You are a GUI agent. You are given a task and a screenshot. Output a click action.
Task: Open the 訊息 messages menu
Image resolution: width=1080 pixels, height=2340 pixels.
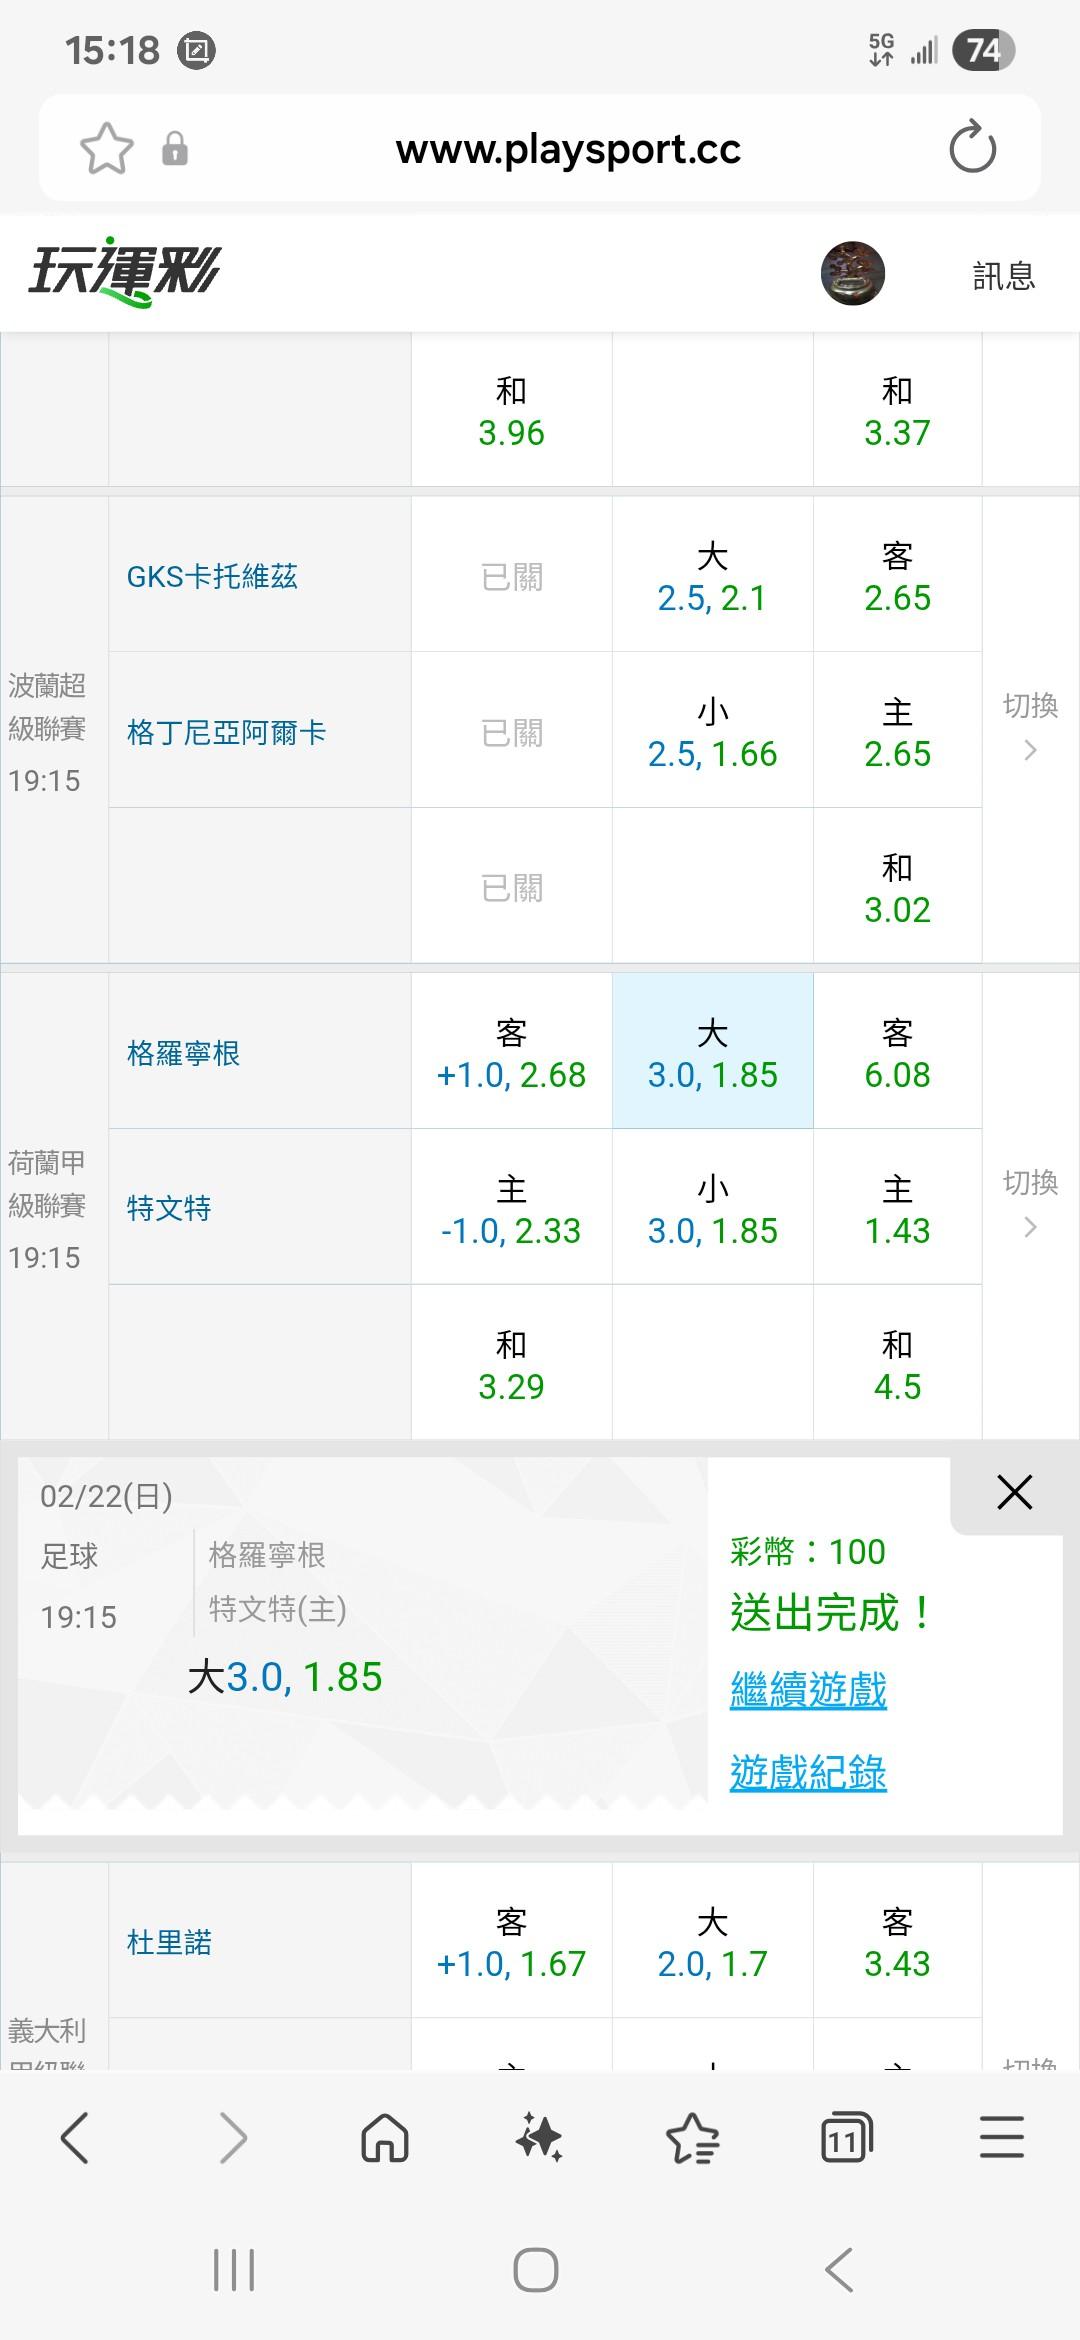(x=1003, y=275)
